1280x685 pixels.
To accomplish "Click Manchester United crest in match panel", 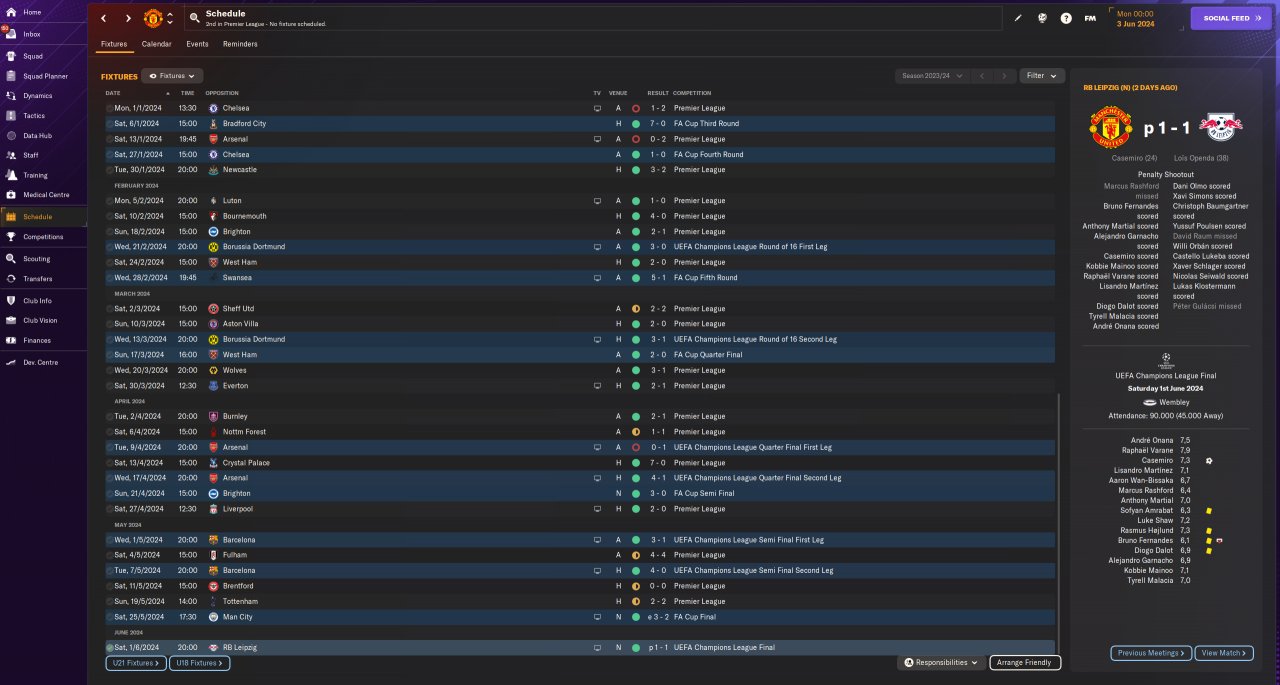I will click(1110, 128).
